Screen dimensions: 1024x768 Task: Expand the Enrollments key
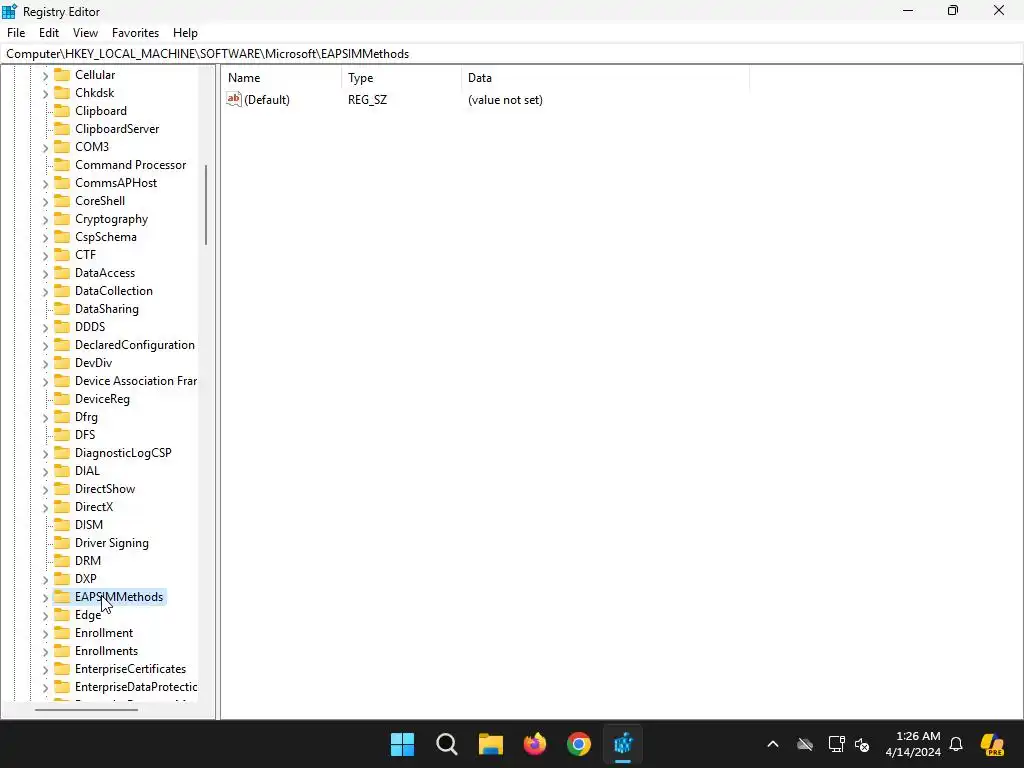tap(45, 652)
